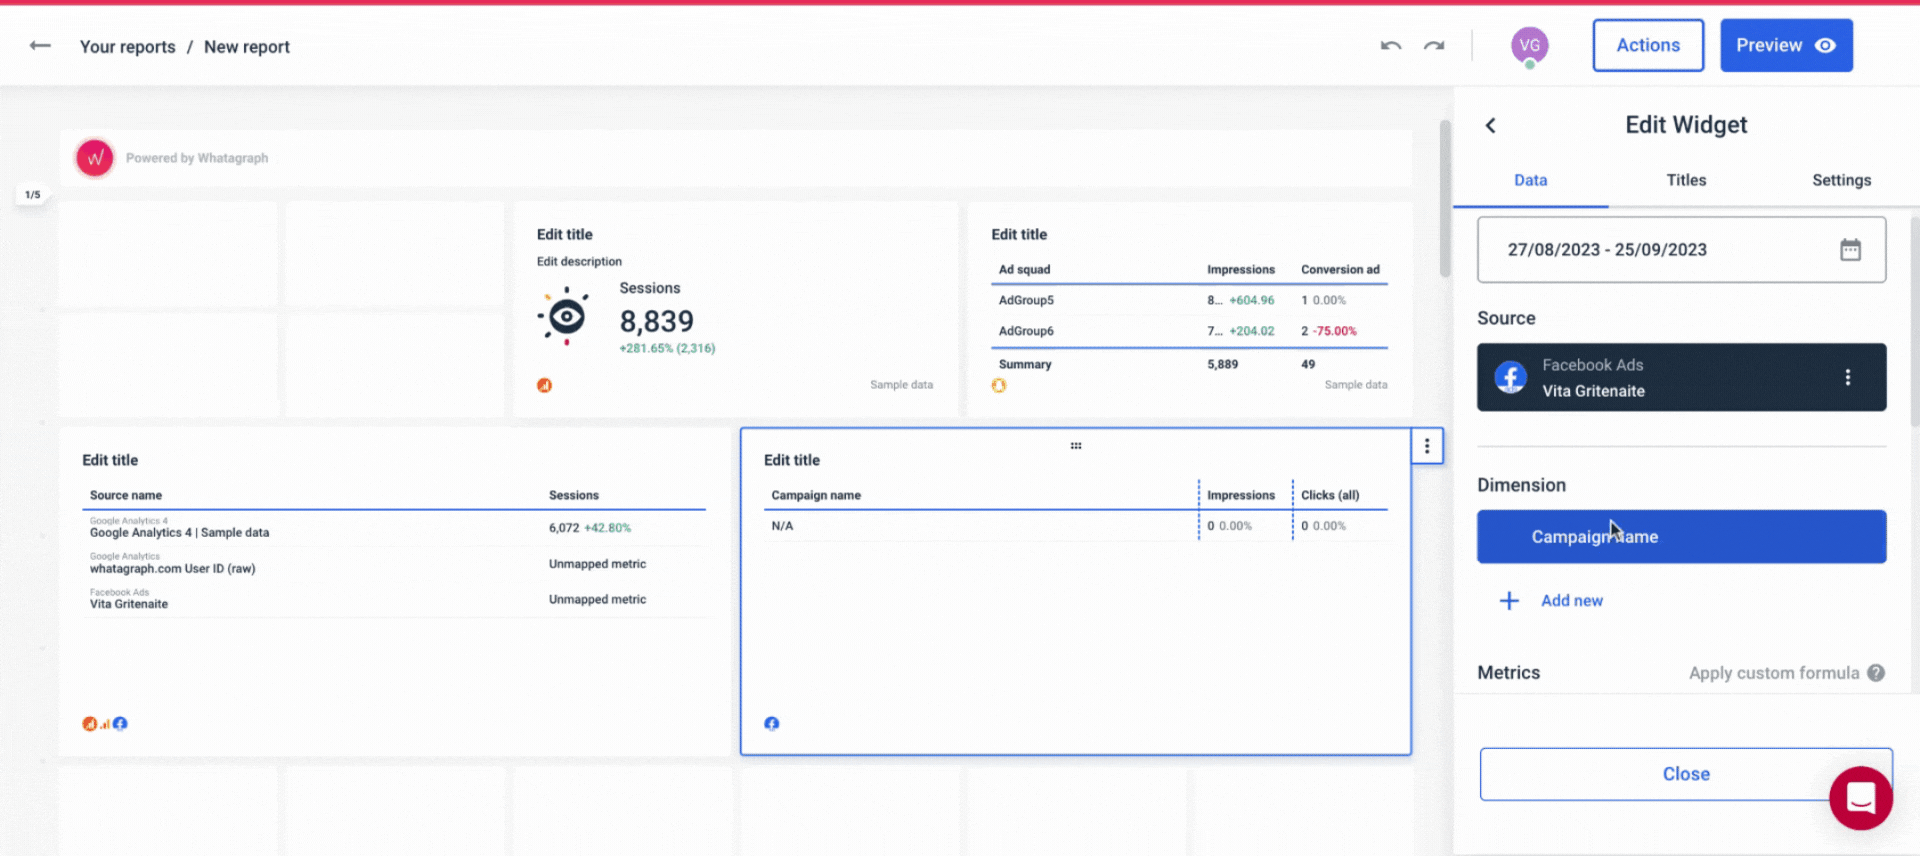Open the VG user avatar menu
The width and height of the screenshot is (1920, 856).
pos(1529,46)
